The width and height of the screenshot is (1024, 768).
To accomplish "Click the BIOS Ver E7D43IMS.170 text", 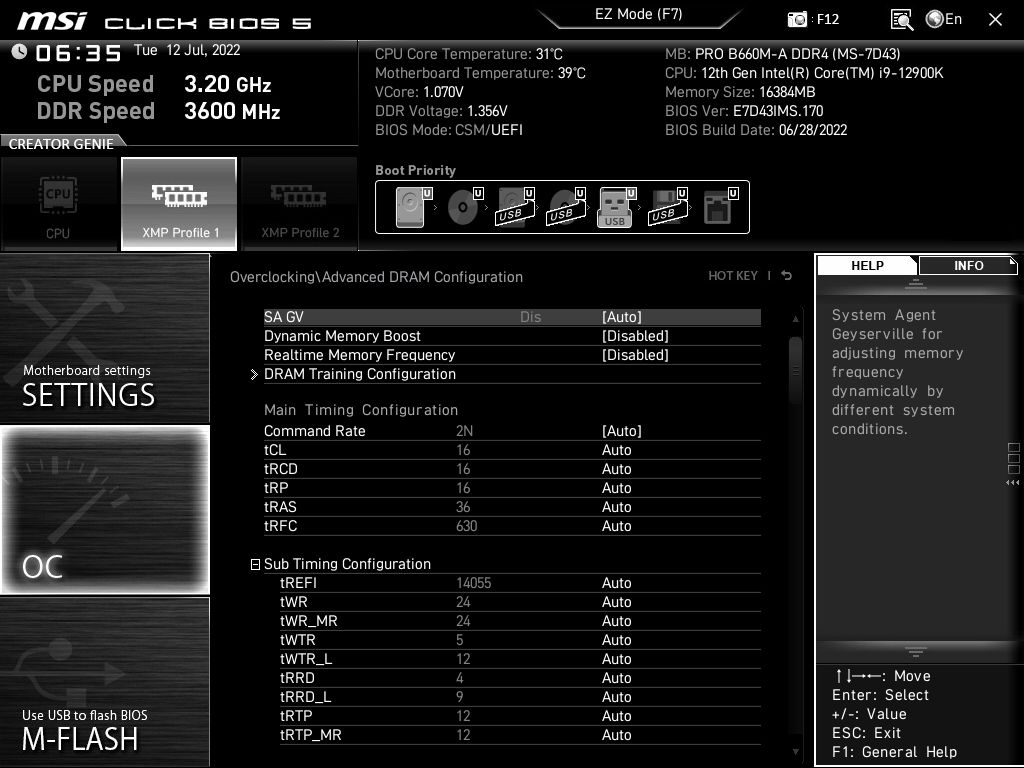I will pyautogui.click(x=744, y=111).
